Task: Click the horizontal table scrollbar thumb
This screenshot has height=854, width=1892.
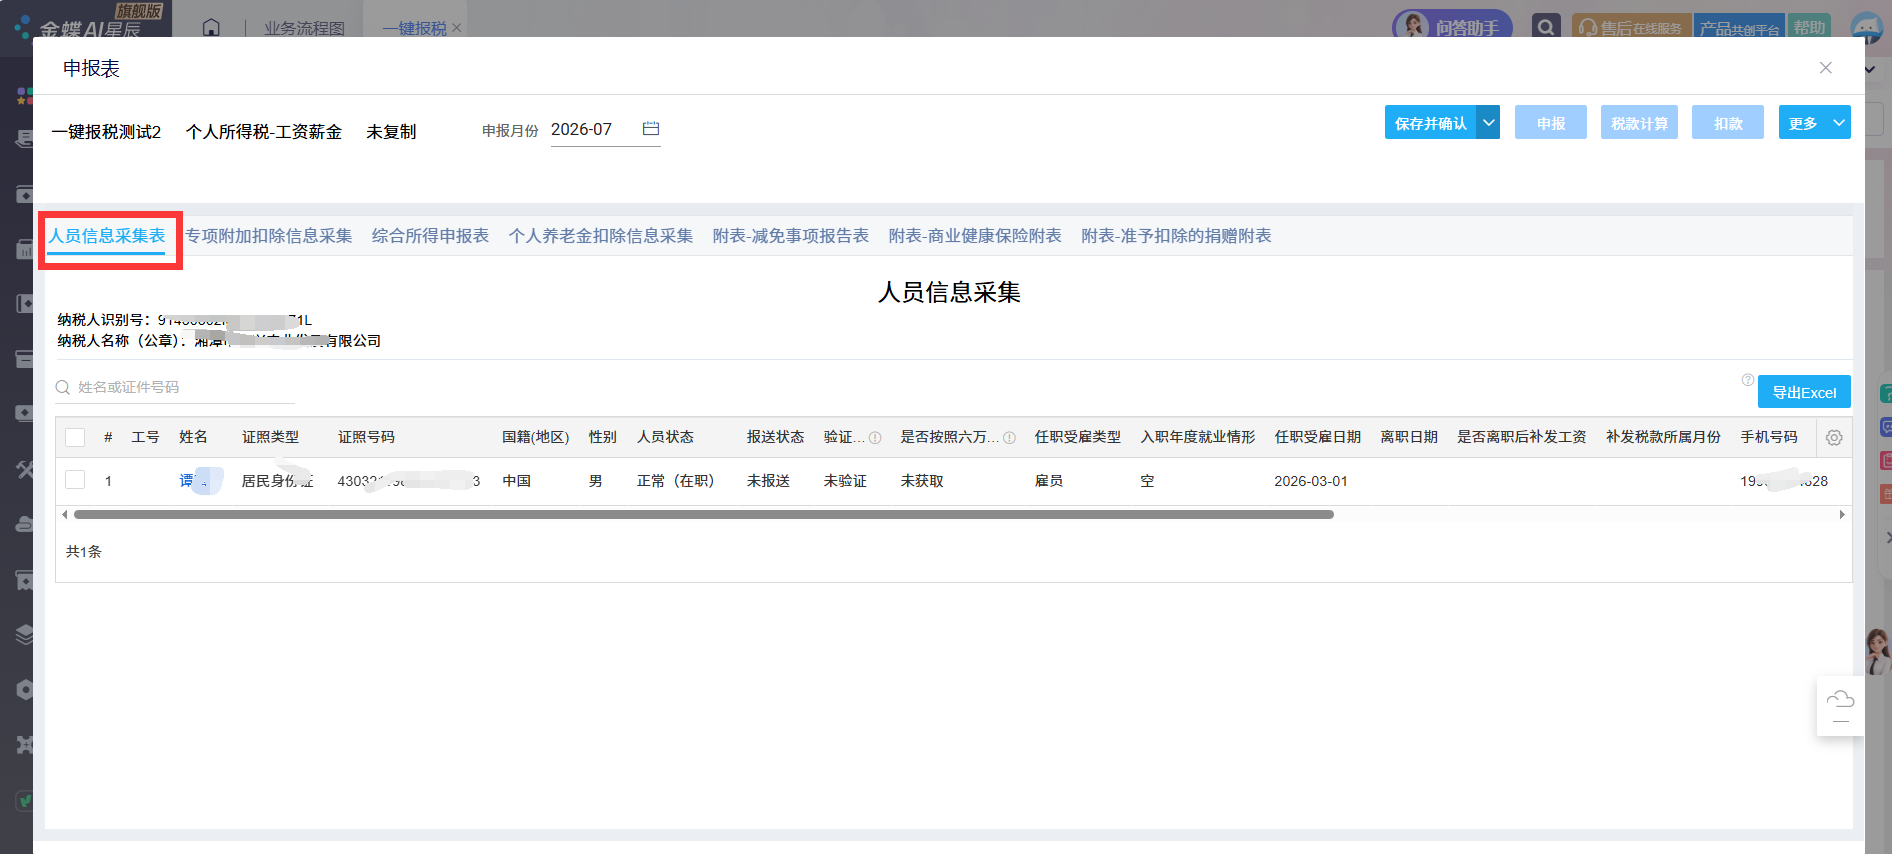Action: [x=704, y=515]
